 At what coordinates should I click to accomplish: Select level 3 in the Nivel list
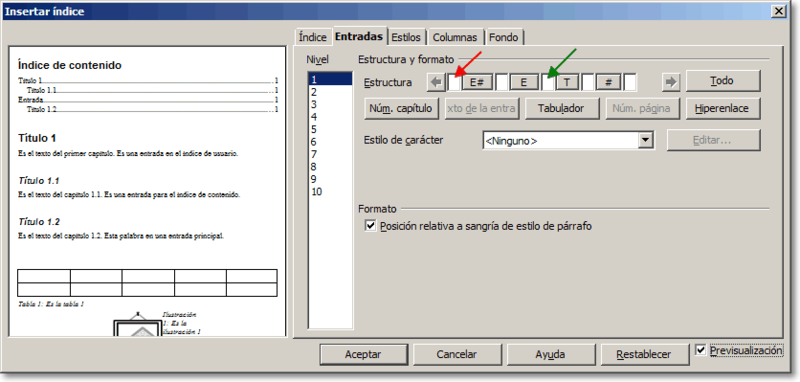point(330,105)
